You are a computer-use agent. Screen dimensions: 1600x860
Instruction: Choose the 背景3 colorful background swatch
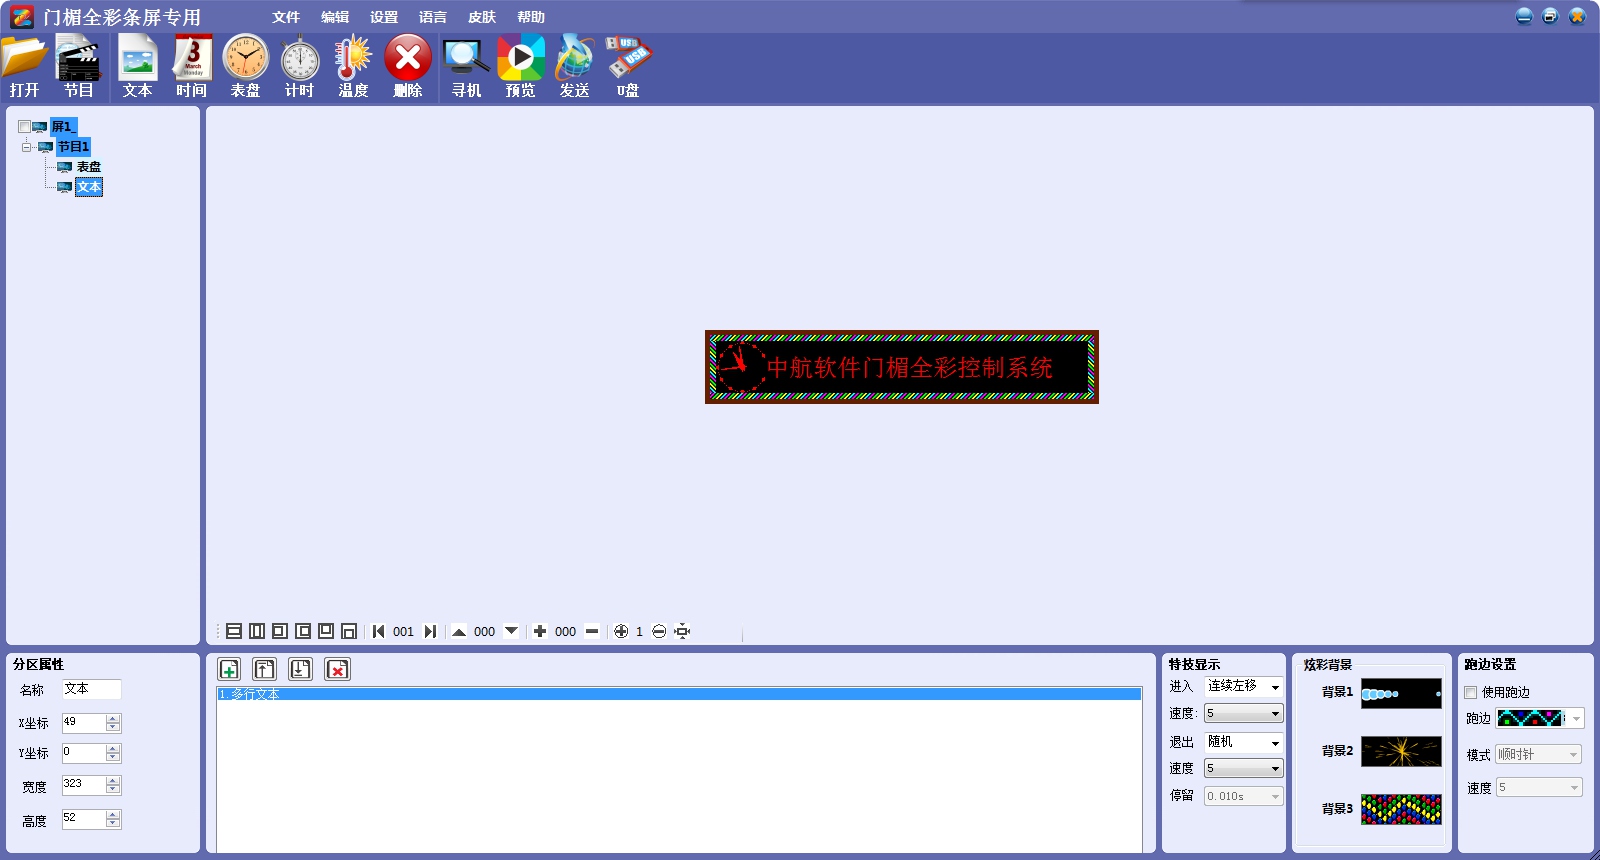tap(1401, 809)
